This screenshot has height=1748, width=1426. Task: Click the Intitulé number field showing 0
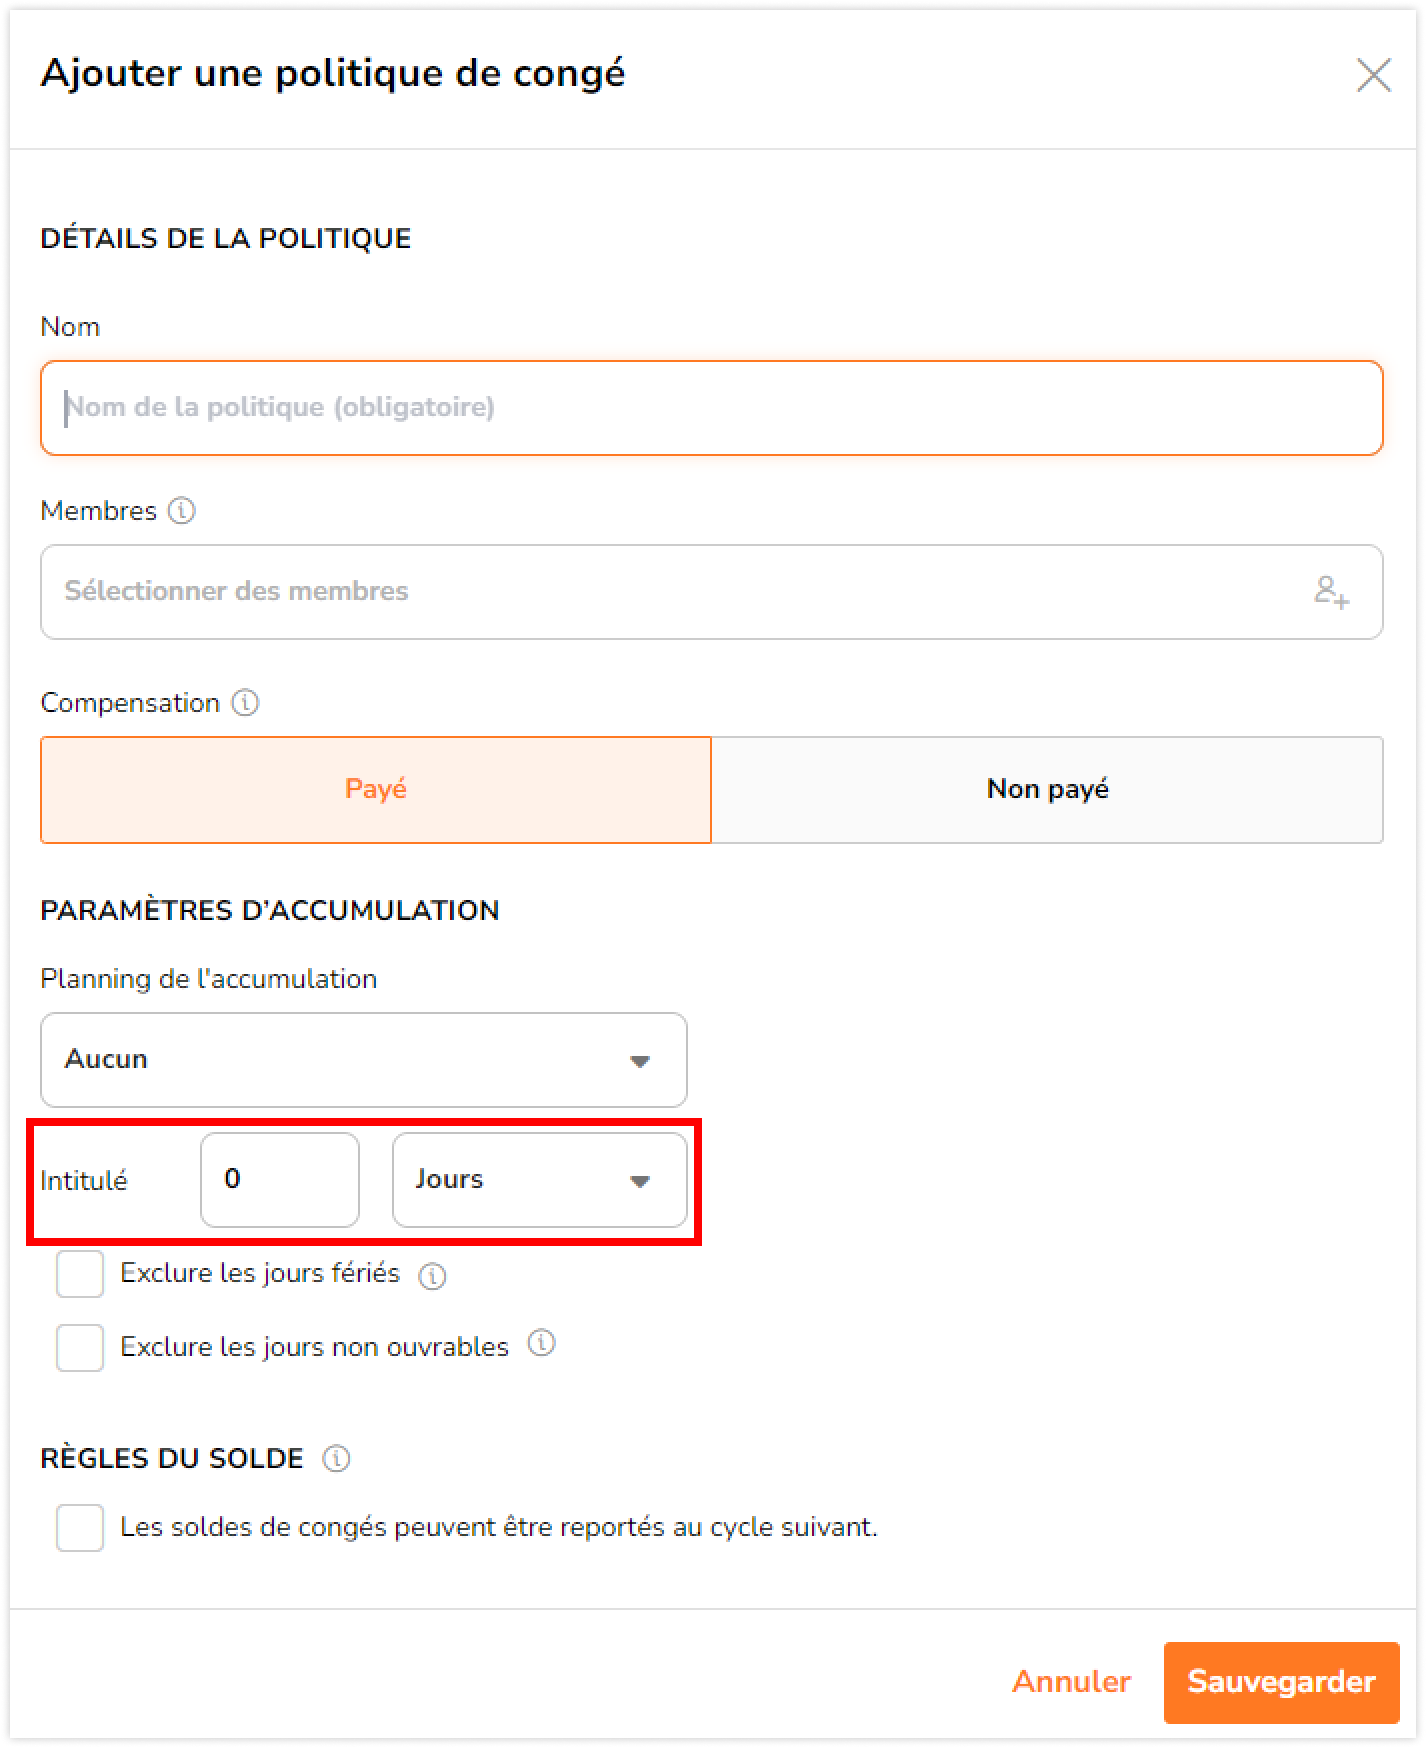[x=280, y=1180]
